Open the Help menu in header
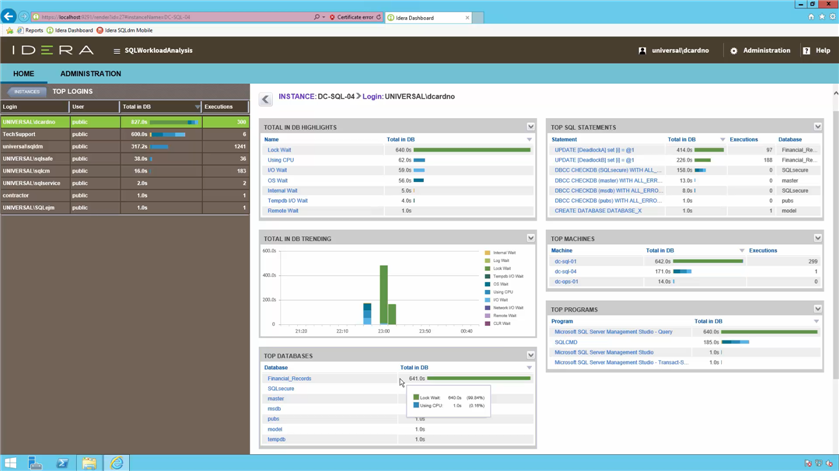This screenshot has height=471, width=839. pos(823,50)
